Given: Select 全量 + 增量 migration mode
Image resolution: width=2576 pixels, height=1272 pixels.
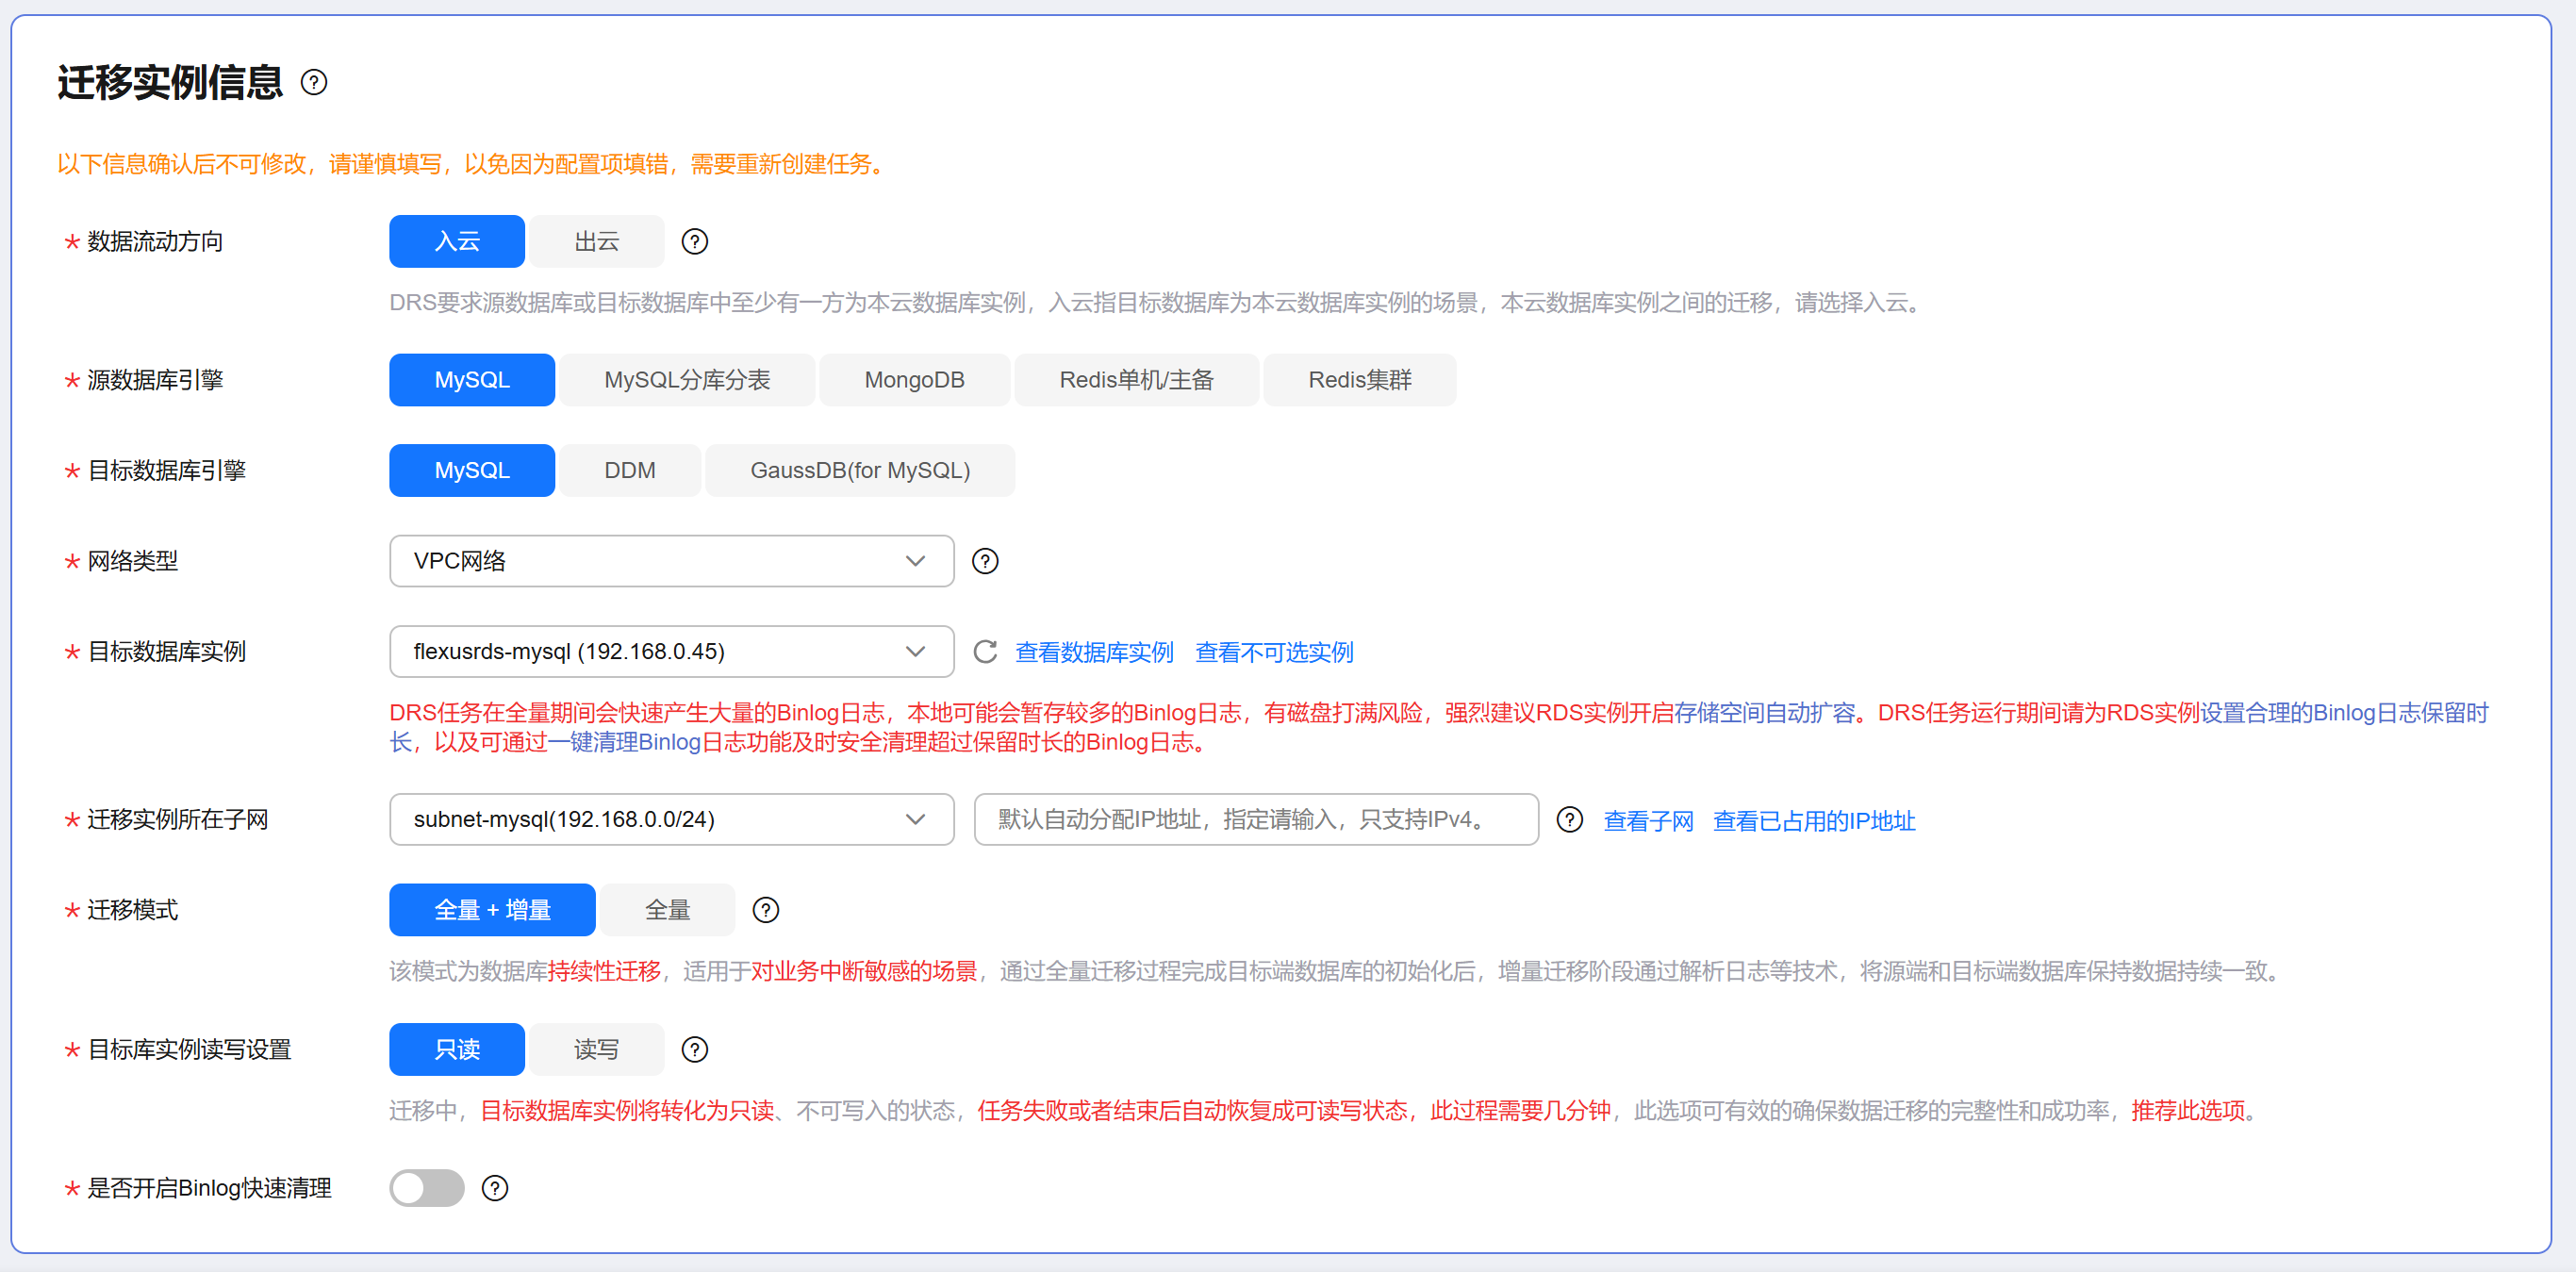Looking at the screenshot, I should click(492, 910).
